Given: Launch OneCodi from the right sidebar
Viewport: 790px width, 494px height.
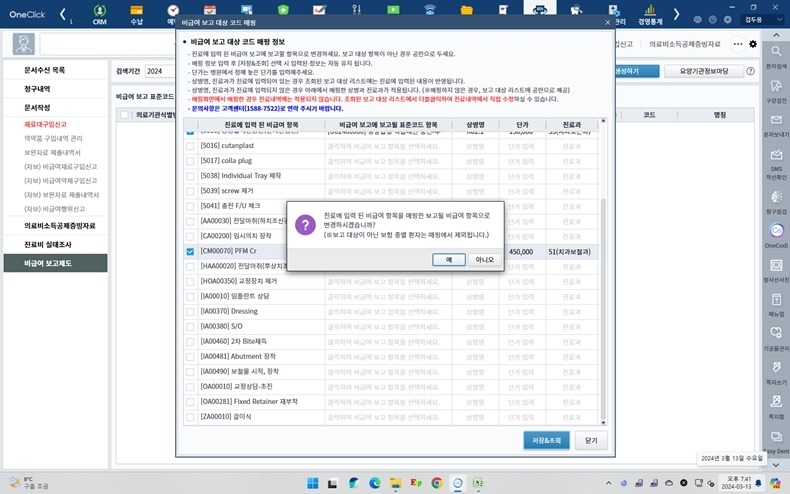Looking at the screenshot, I should pos(776,232).
